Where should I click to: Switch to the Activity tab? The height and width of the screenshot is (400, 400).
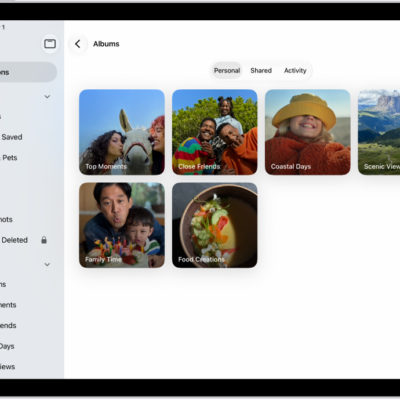(295, 70)
